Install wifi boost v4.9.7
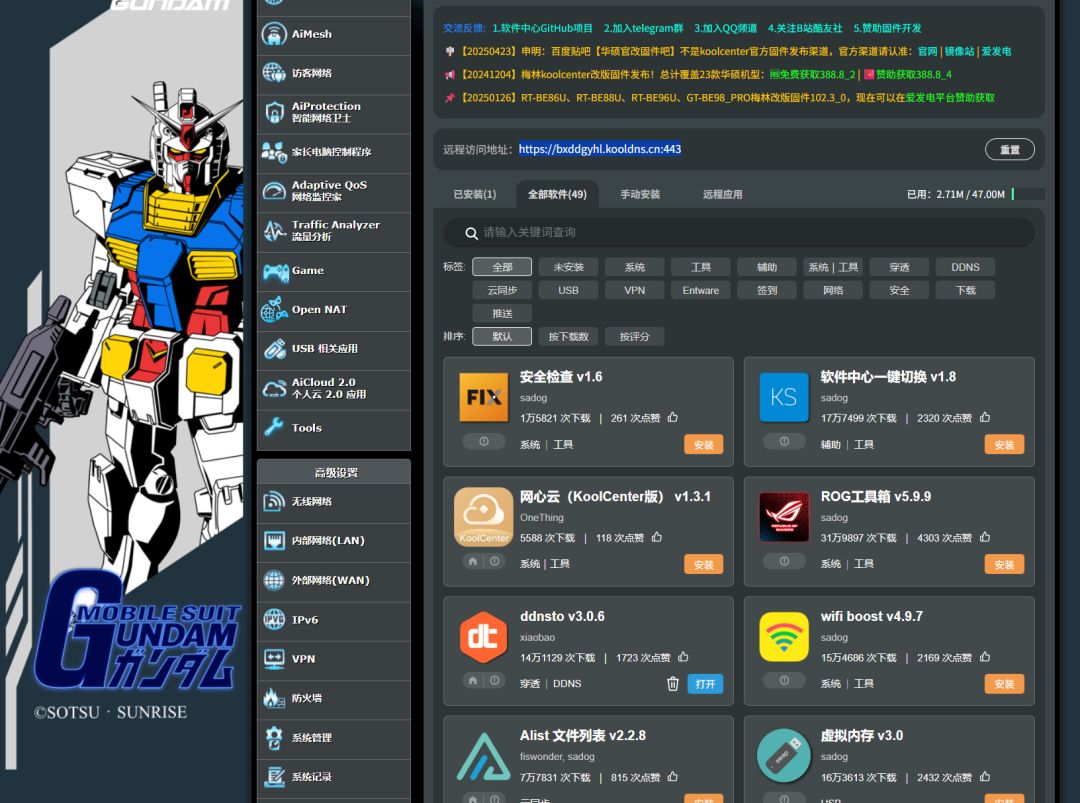 click(x=1004, y=684)
